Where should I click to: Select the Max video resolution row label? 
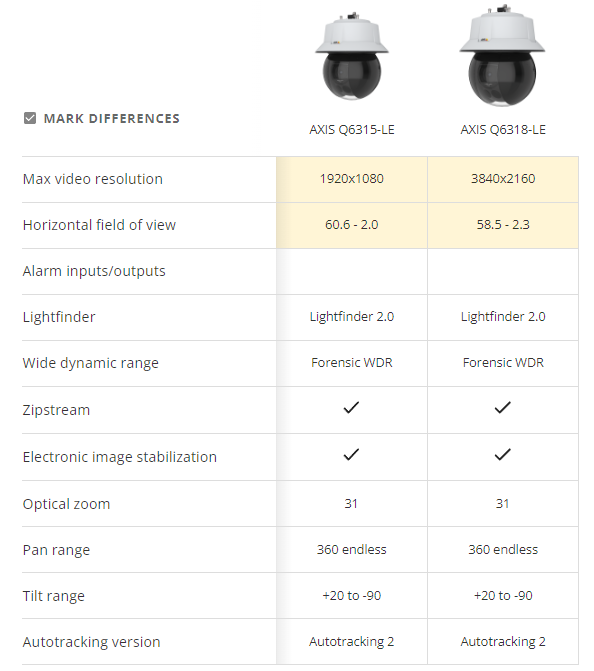[x=93, y=179]
